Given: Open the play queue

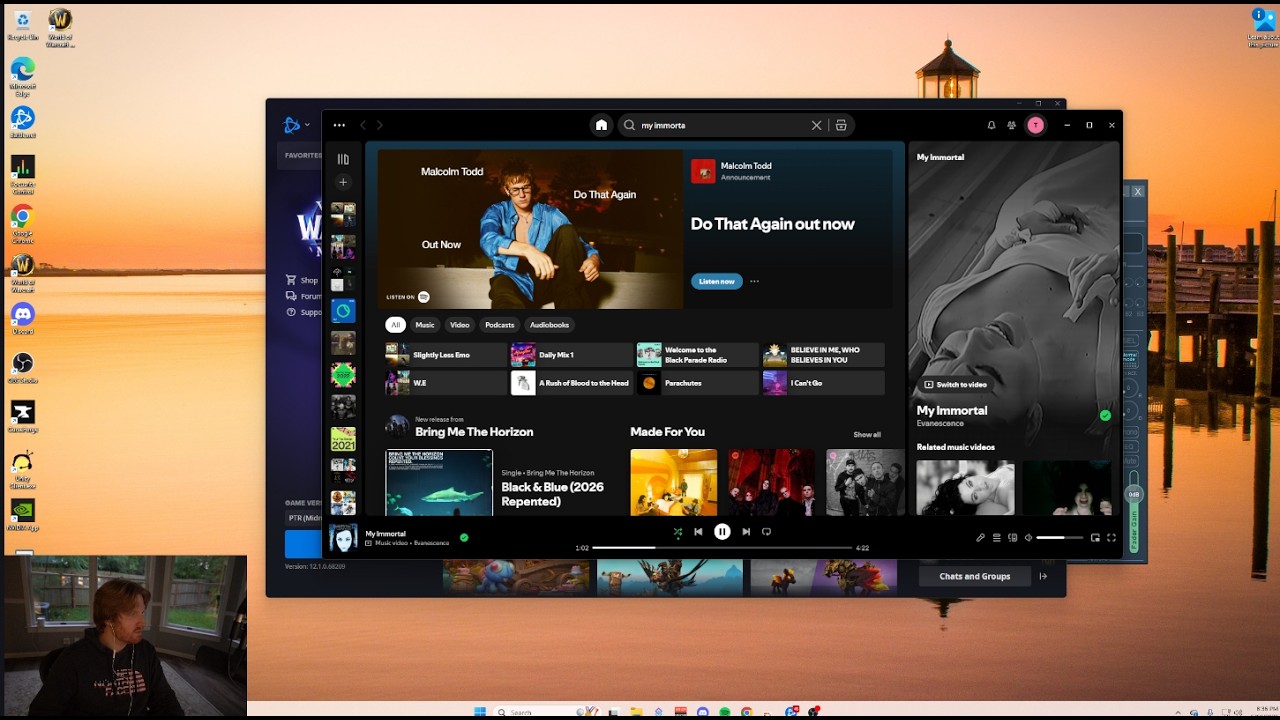Looking at the screenshot, I should [x=997, y=538].
